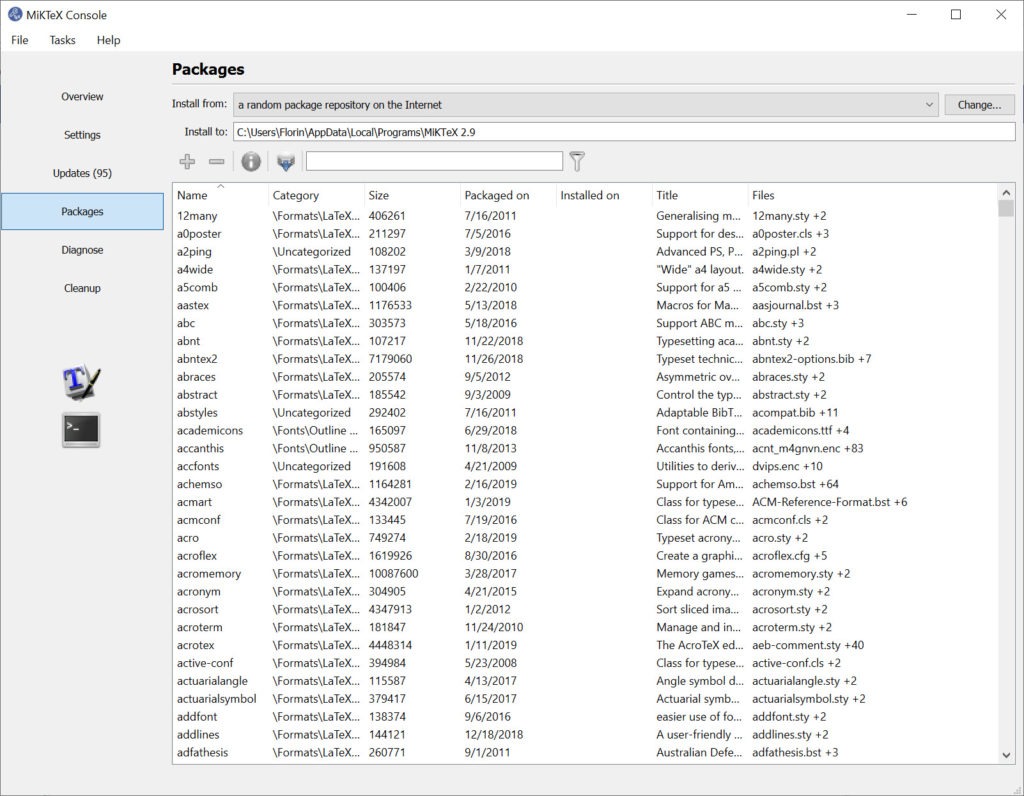Click the install package plus icon
Screen dimensions: 1024x796
tap(187, 161)
